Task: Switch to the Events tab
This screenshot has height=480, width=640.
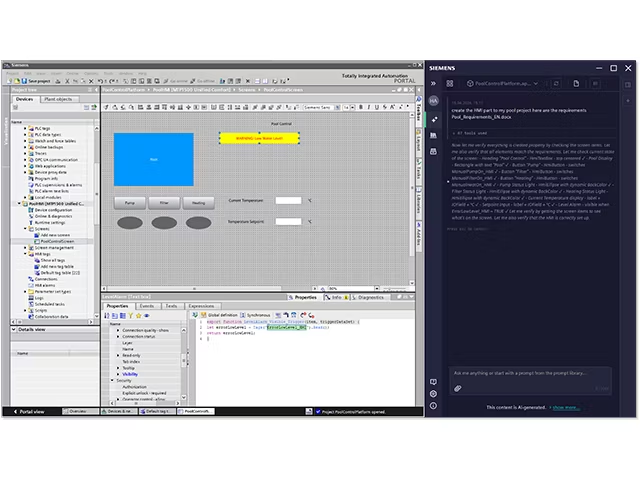Action: 146,305
